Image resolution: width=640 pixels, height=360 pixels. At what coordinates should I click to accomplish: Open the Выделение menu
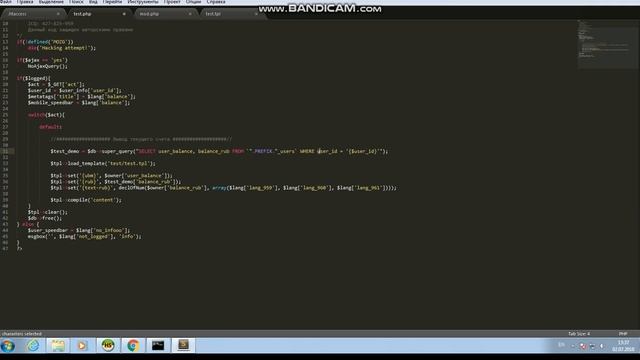[51, 2]
